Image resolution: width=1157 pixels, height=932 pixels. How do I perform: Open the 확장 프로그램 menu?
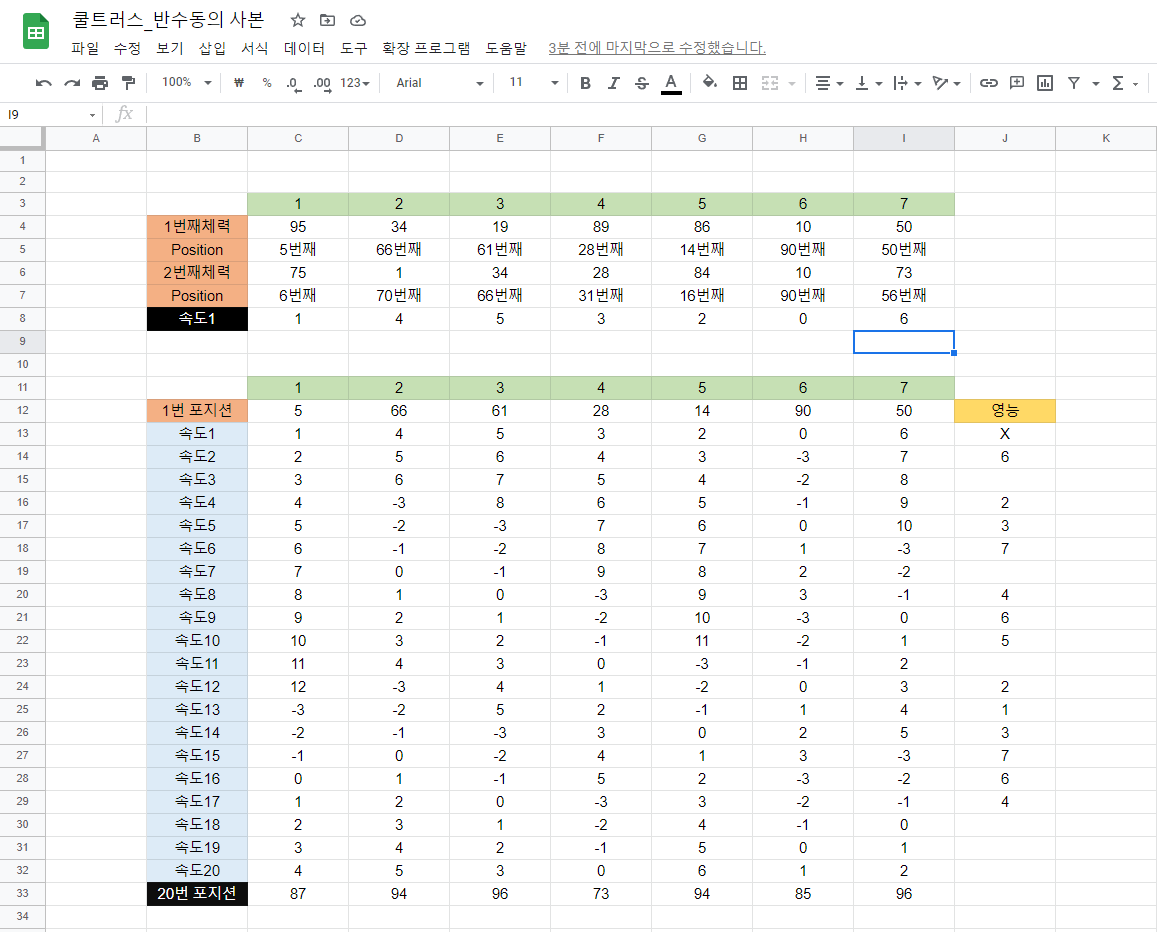click(426, 48)
